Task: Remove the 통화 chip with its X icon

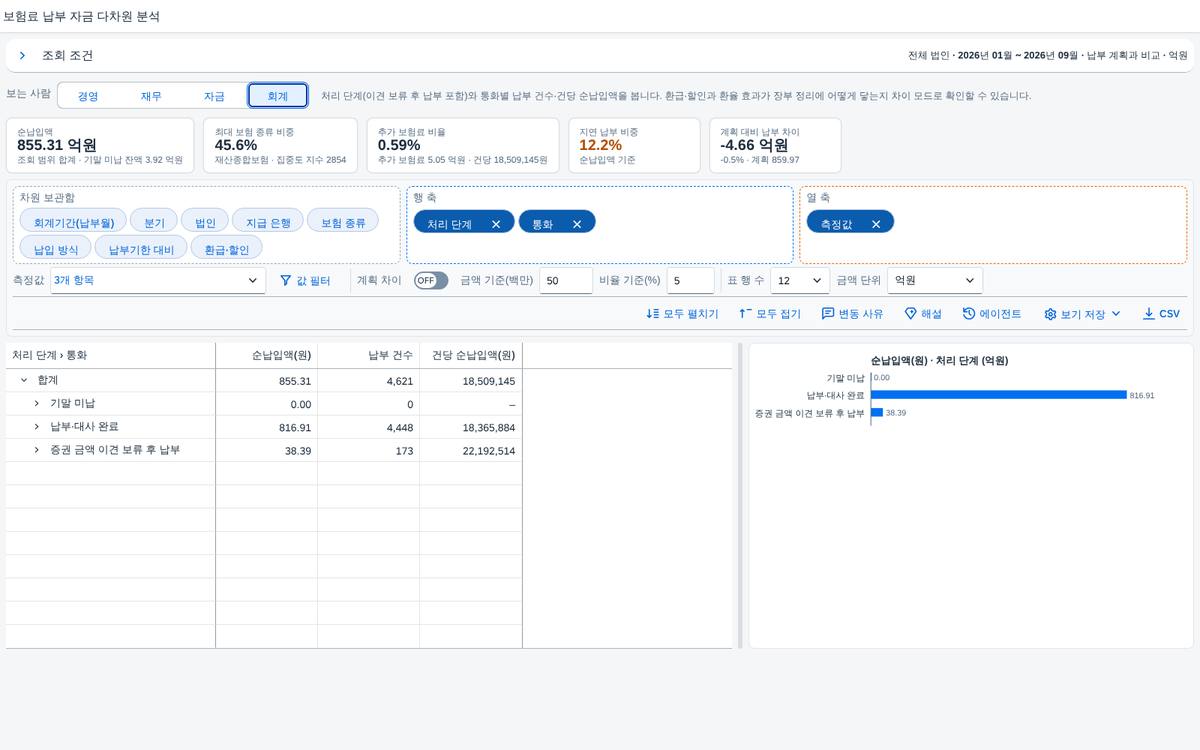Action: tap(577, 224)
